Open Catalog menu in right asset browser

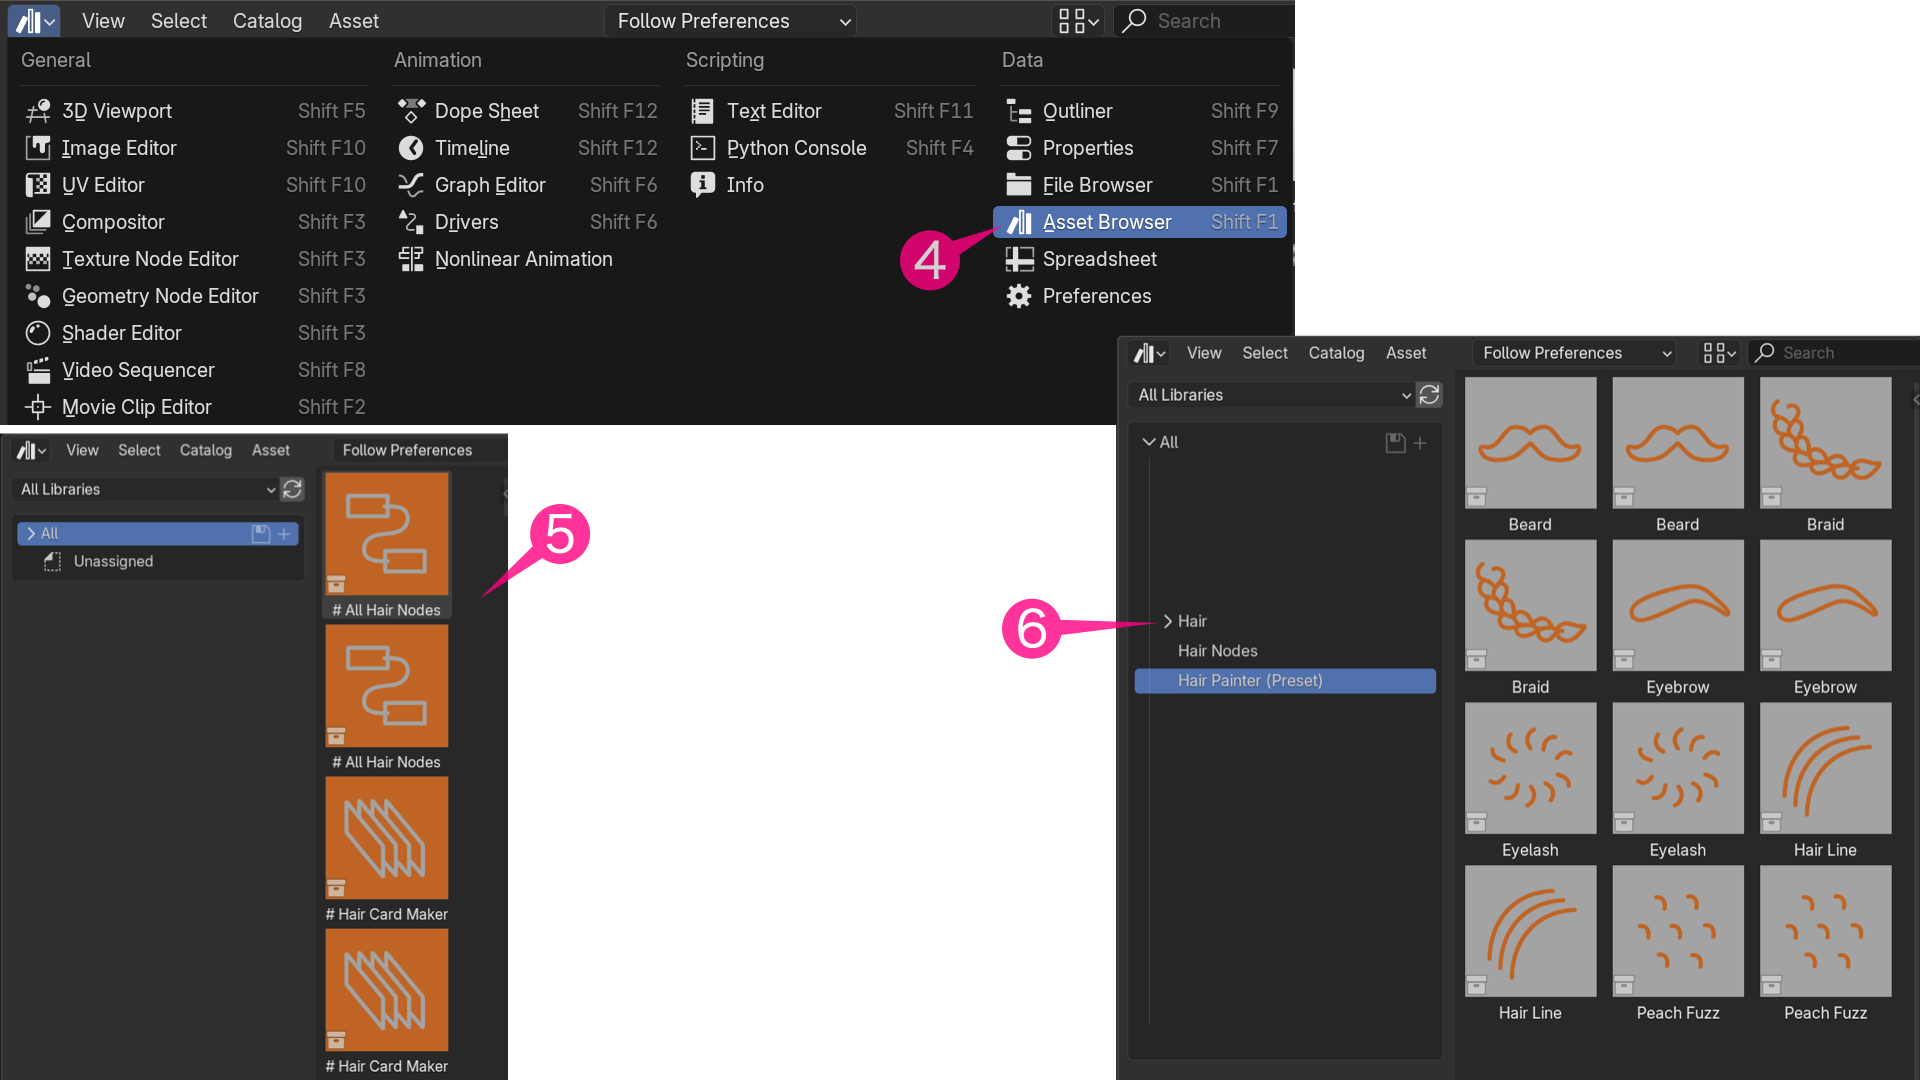coord(1336,353)
